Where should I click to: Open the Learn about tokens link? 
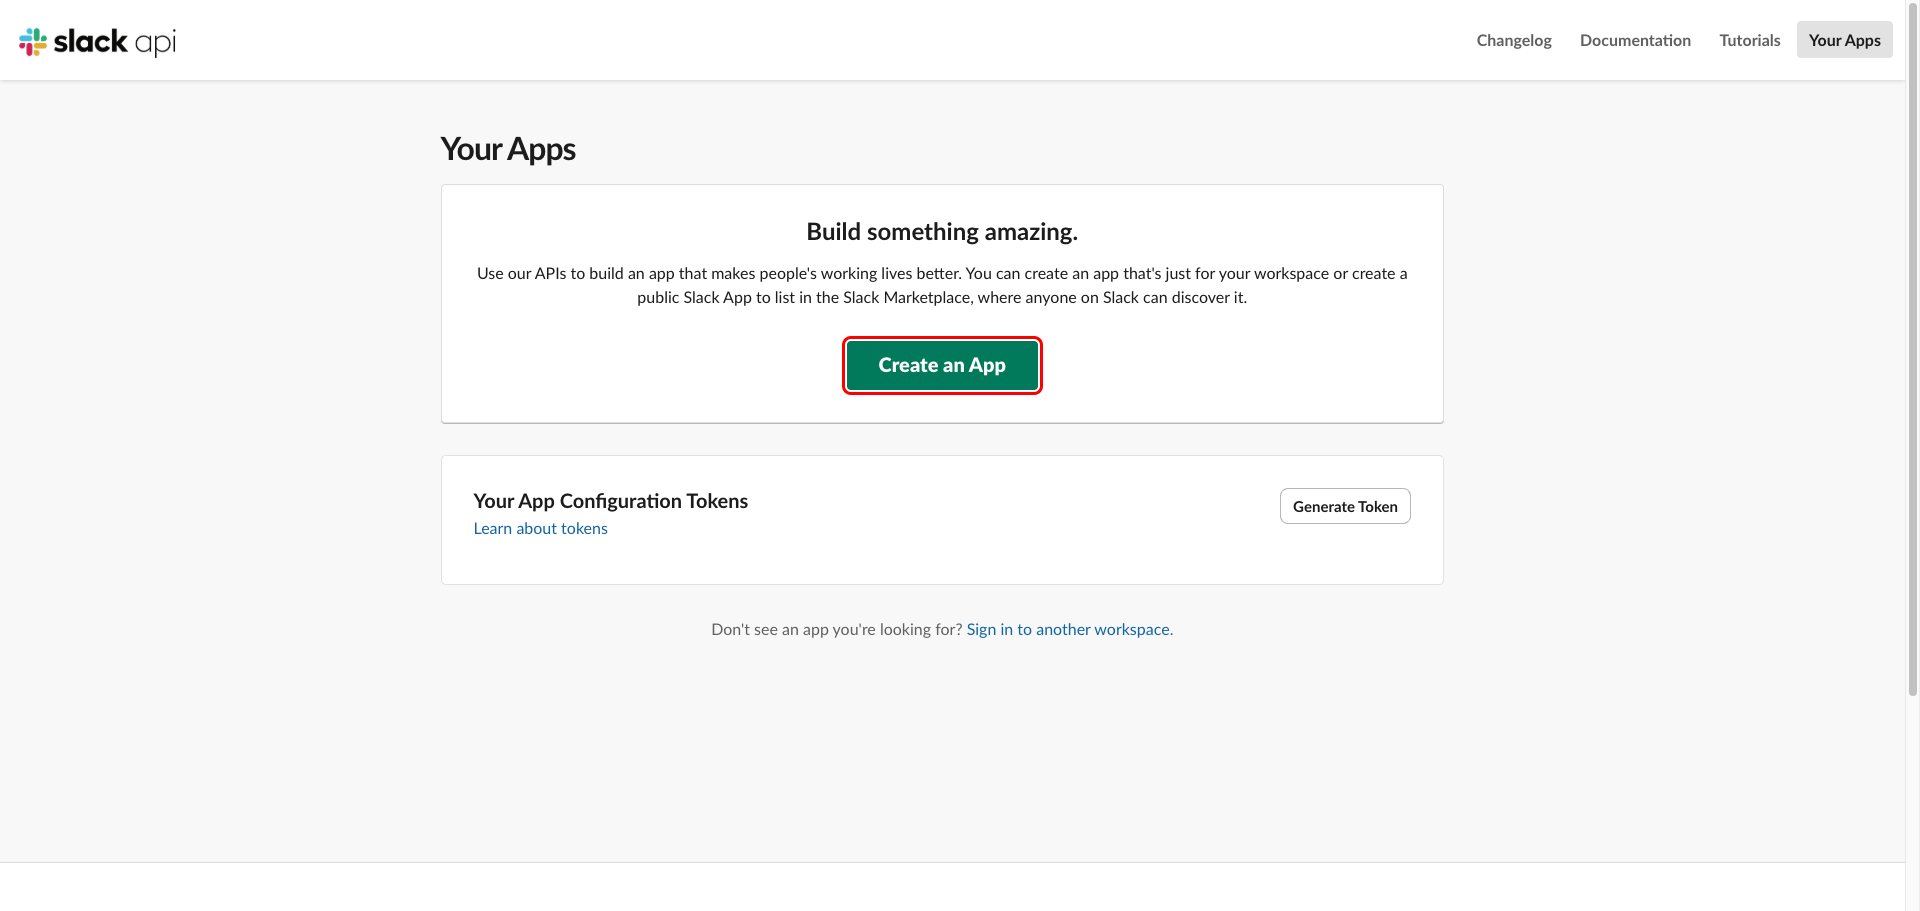[x=540, y=528]
